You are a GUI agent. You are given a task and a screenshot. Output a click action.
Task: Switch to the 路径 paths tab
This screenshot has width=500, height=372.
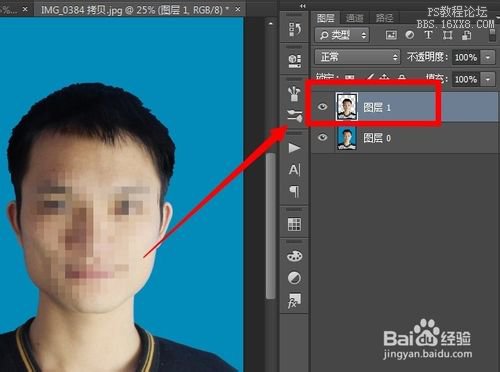pos(384,18)
